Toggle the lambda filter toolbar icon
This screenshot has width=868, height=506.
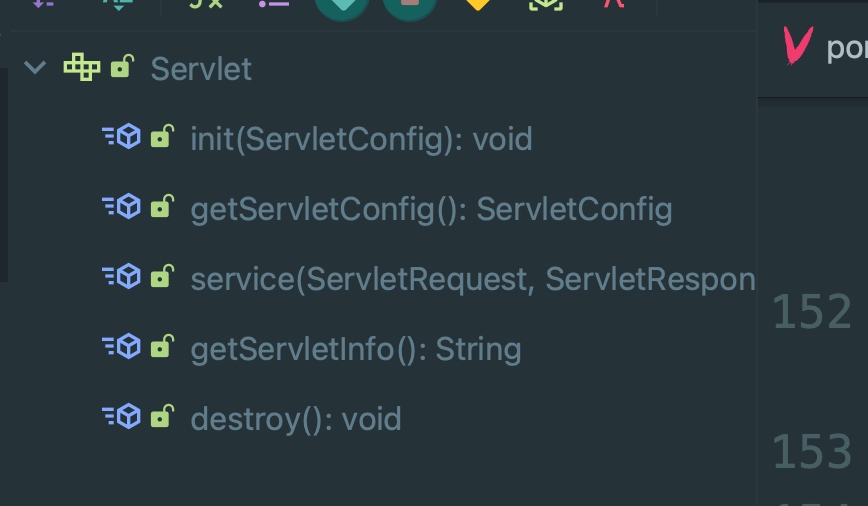(612, 4)
